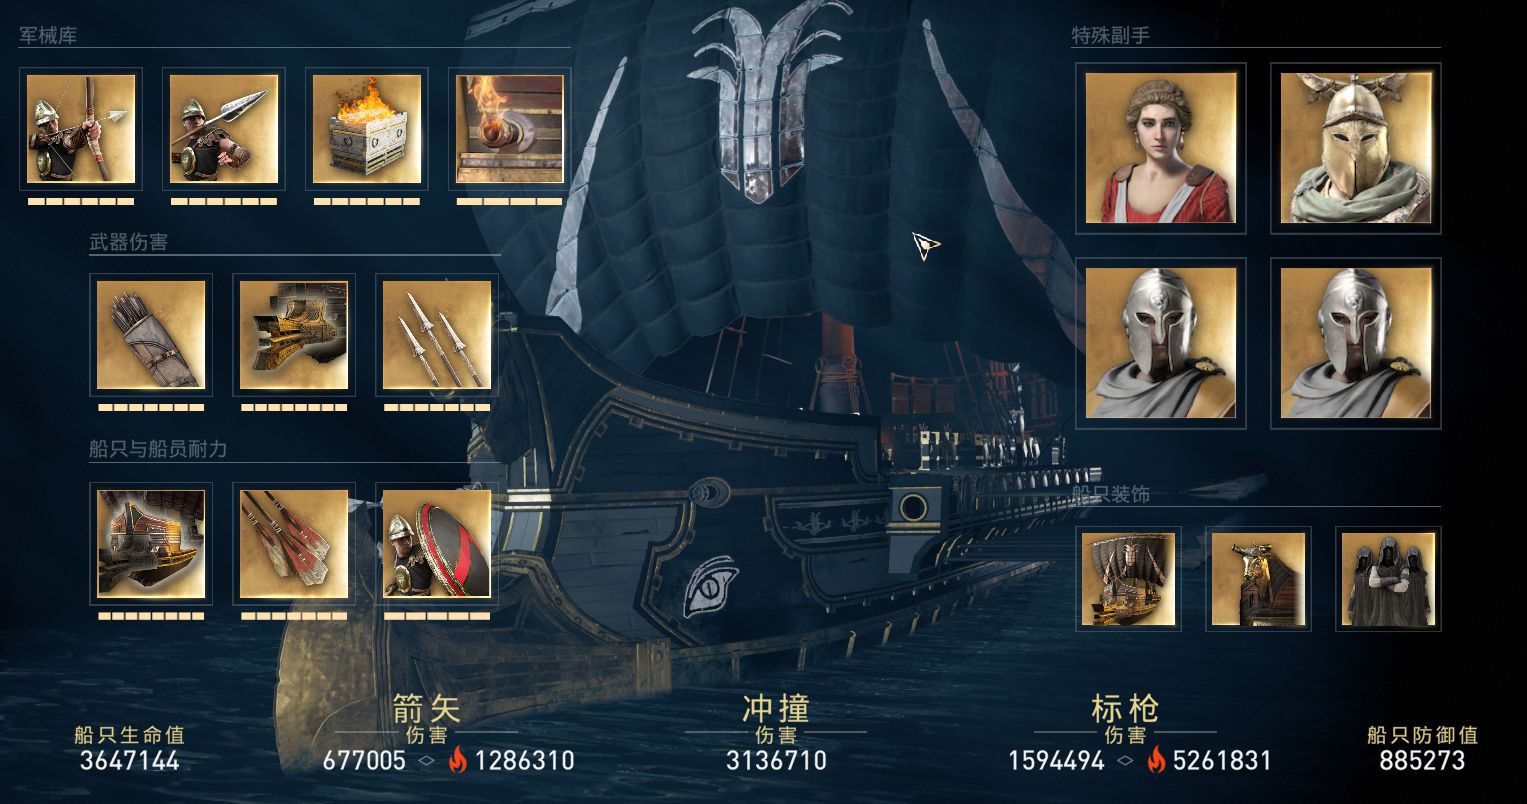This screenshot has height=804, width=1527.
Task: Choose the shield crew armor upgrade
Action: click(x=437, y=544)
